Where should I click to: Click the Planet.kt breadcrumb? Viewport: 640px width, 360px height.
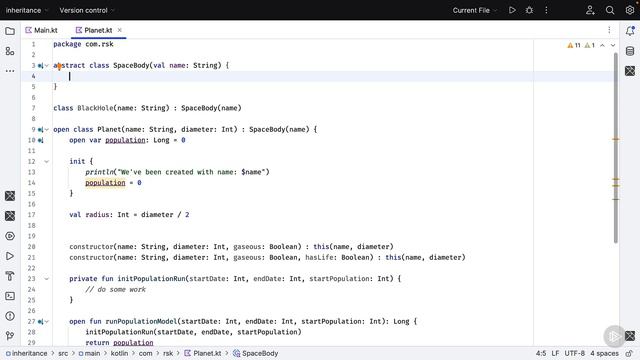pos(203,353)
